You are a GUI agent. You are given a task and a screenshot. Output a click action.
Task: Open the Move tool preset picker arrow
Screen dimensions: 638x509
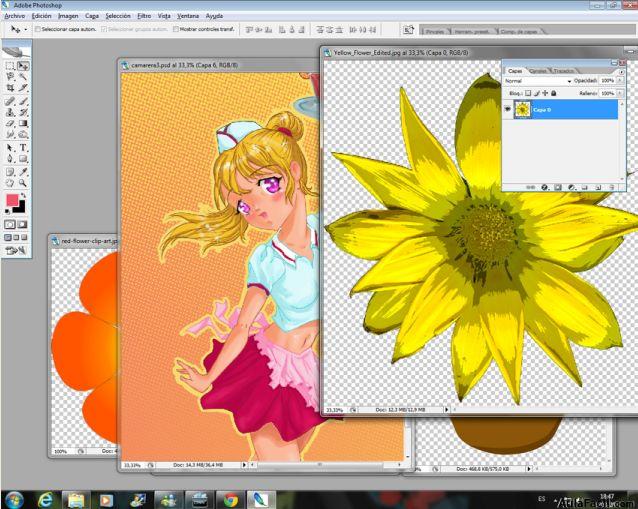coord(26,29)
